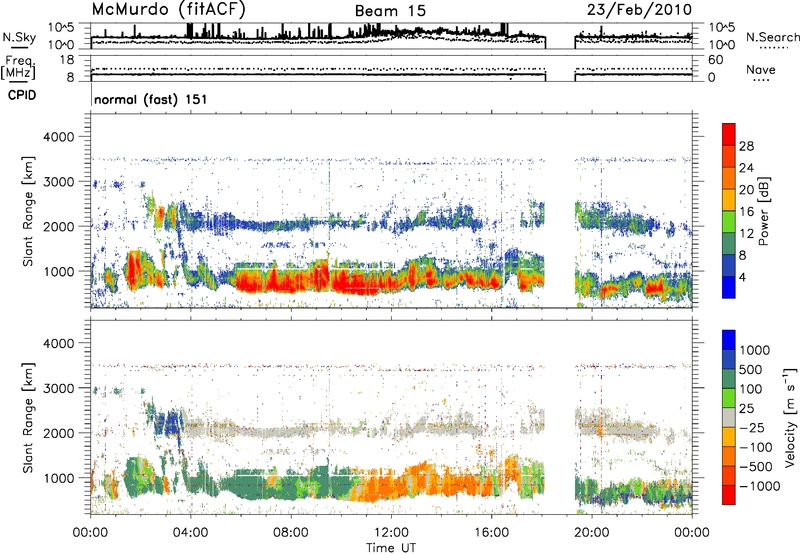
Task: Click '4000' tick on power panel axis
Action: tap(59, 137)
